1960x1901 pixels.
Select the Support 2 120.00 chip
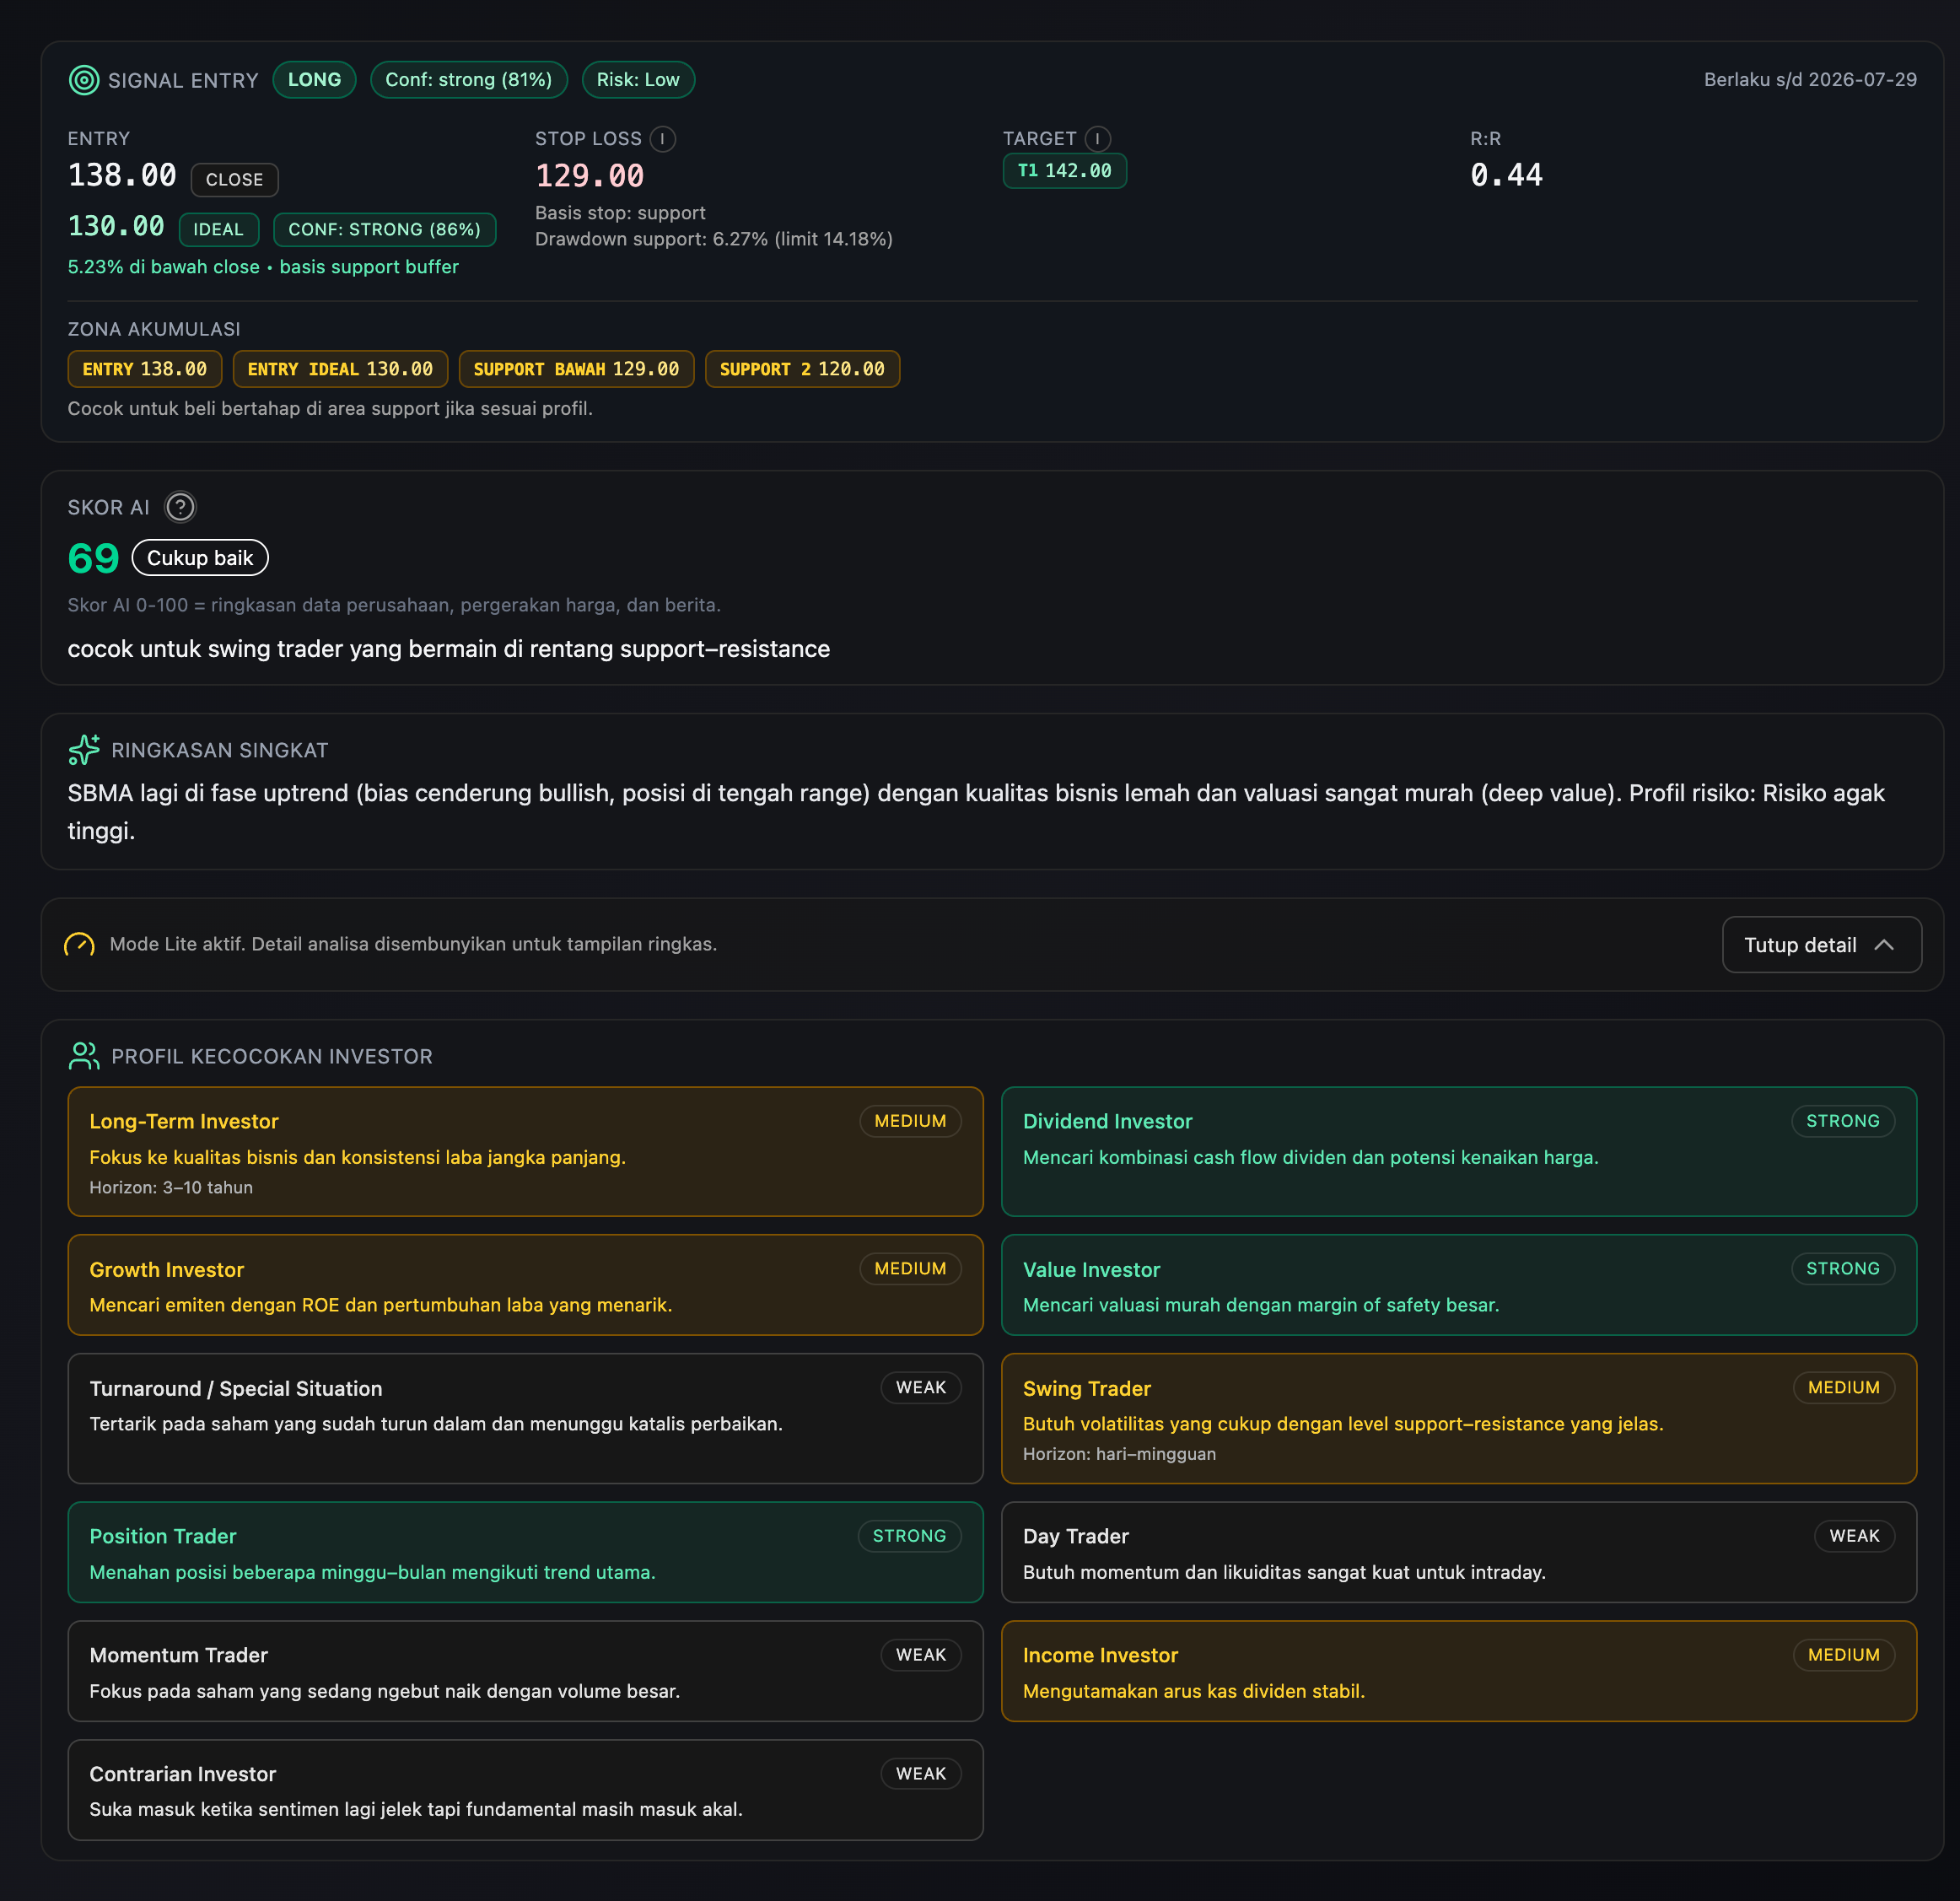(801, 369)
